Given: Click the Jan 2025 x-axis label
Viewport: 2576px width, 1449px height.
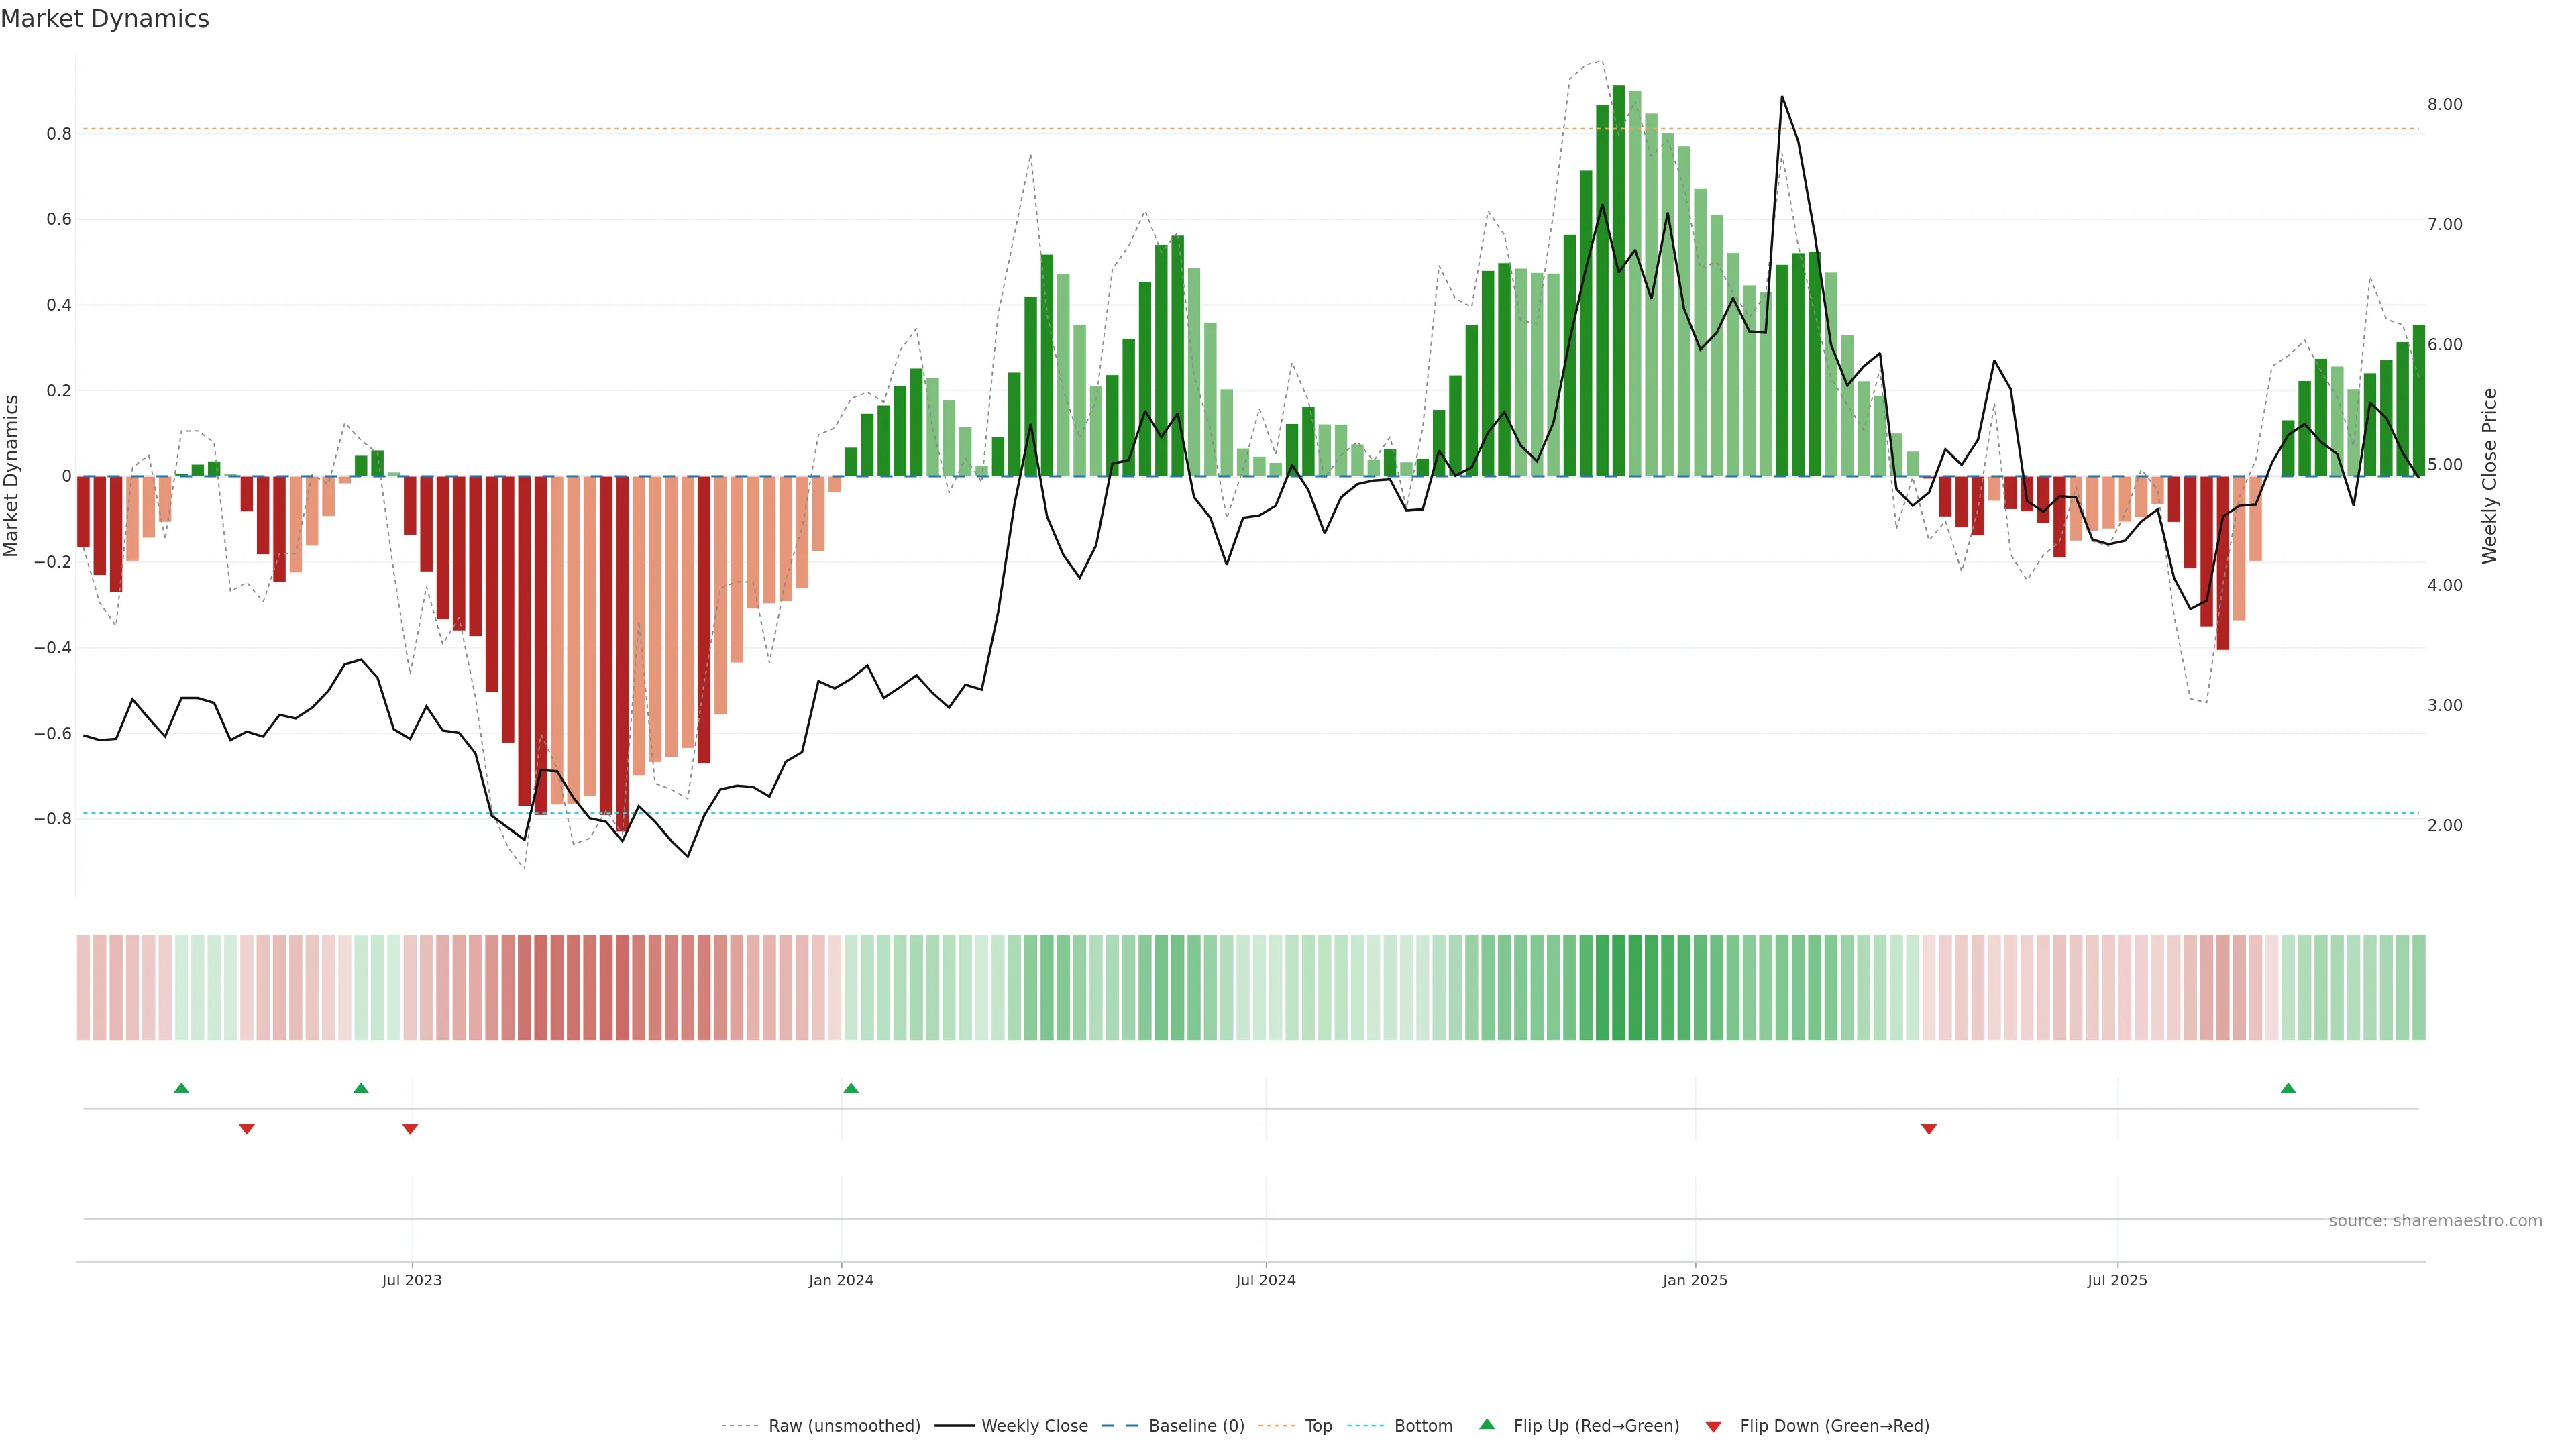Looking at the screenshot, I should (1694, 1280).
